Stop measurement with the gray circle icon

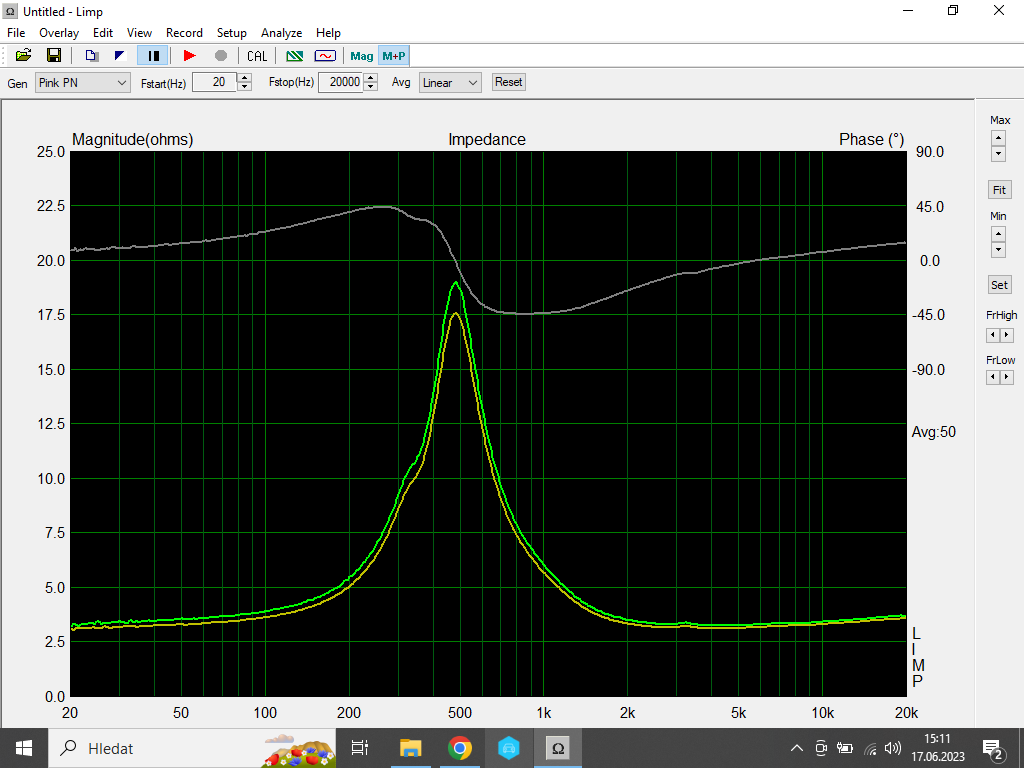click(221, 56)
